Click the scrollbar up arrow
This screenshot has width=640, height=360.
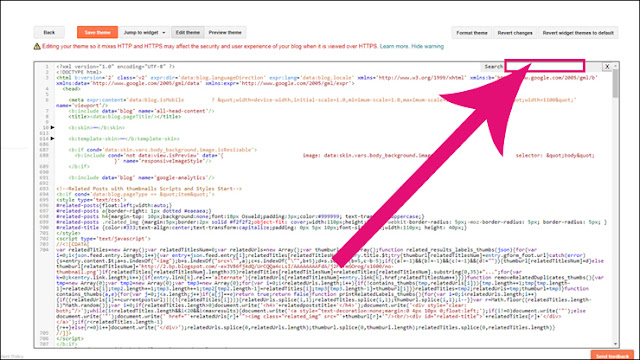coord(616,66)
